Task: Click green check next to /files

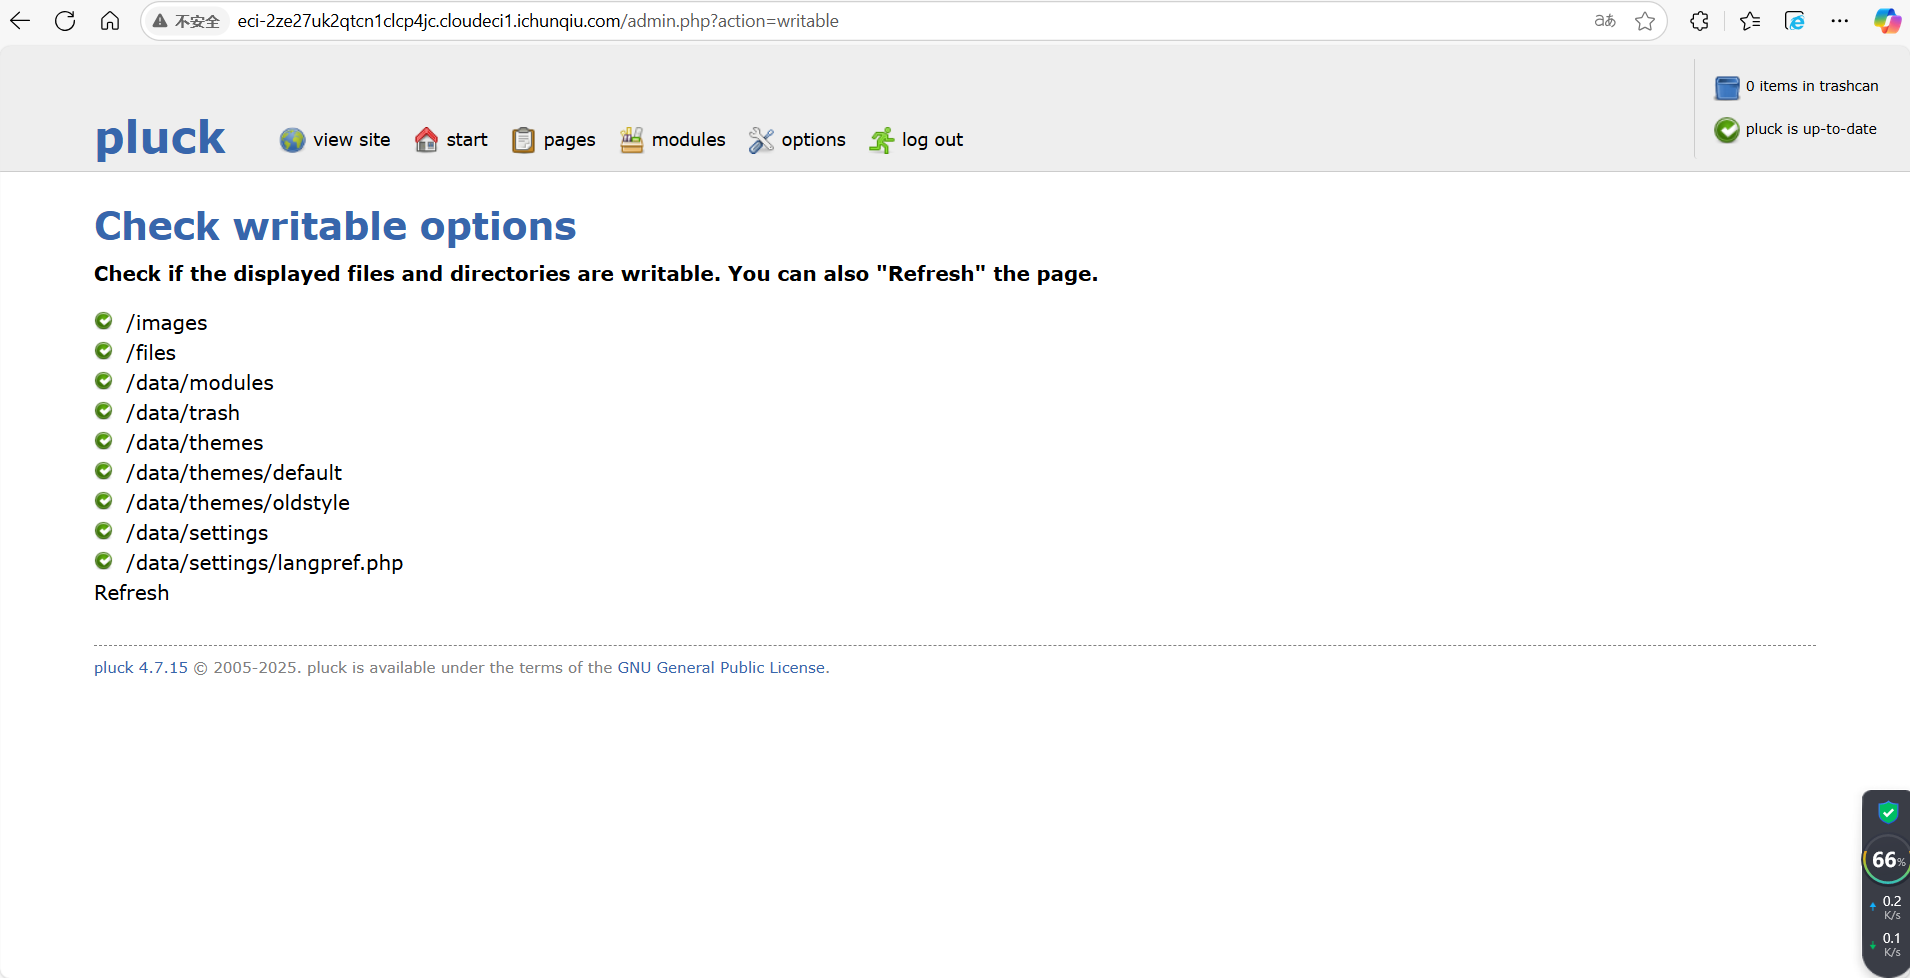Action: pos(104,351)
